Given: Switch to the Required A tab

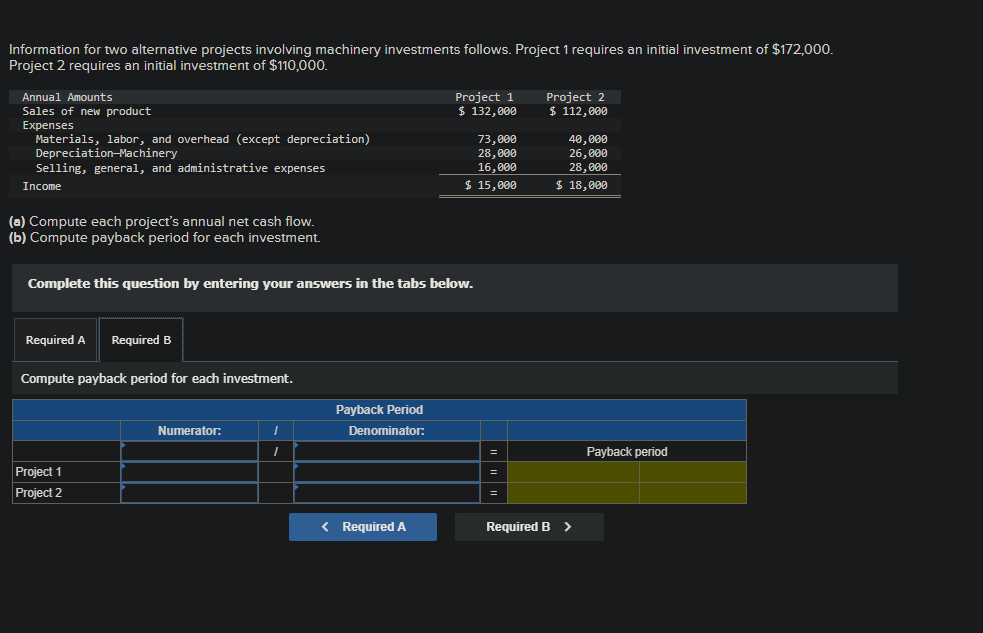Looking at the screenshot, I should click(x=55, y=340).
